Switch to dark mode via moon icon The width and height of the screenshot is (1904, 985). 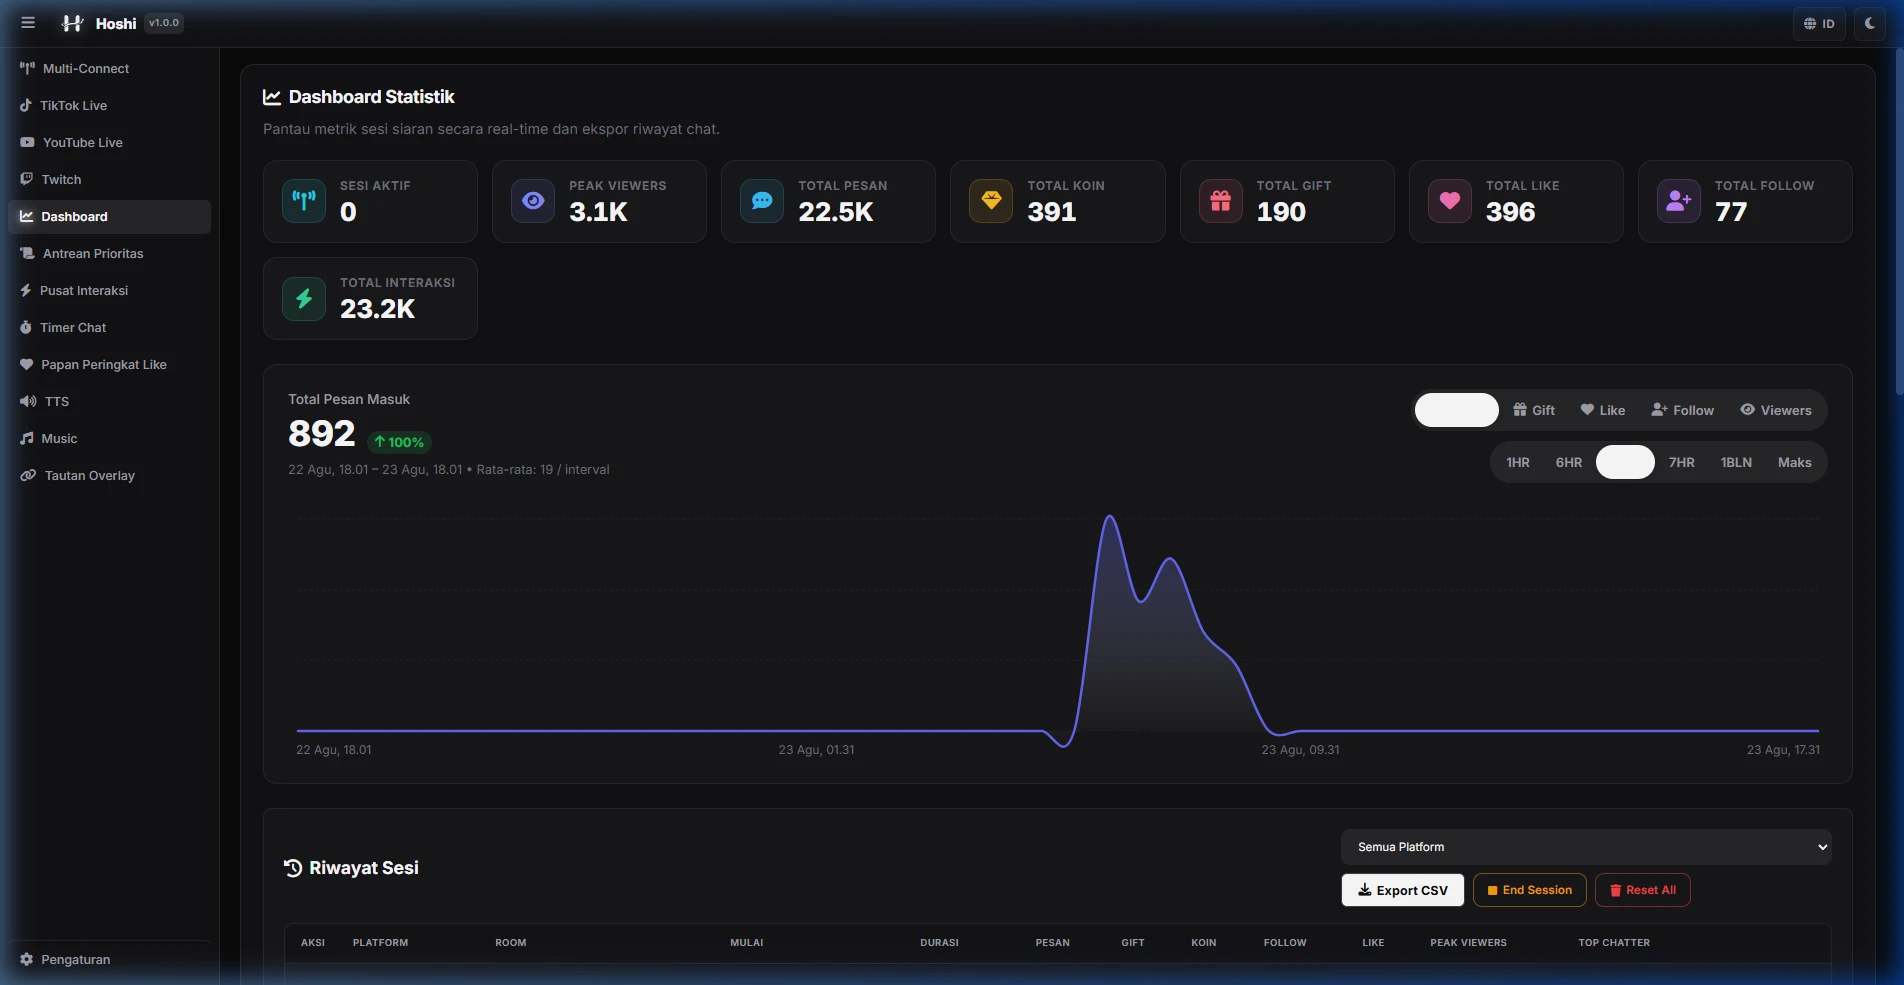pyautogui.click(x=1869, y=23)
